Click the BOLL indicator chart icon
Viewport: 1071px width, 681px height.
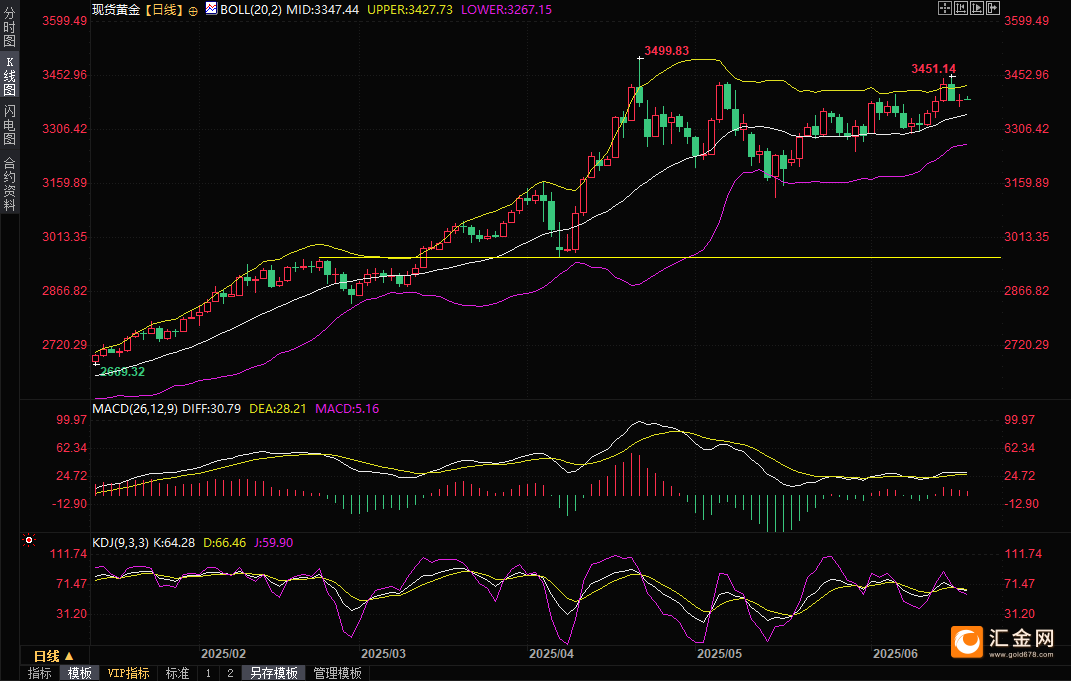point(210,9)
